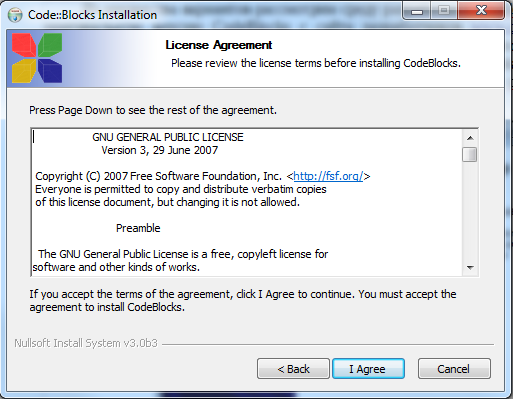Click I Agree to accept the license
Image resolution: width=513 pixels, height=399 pixels.
(x=368, y=369)
